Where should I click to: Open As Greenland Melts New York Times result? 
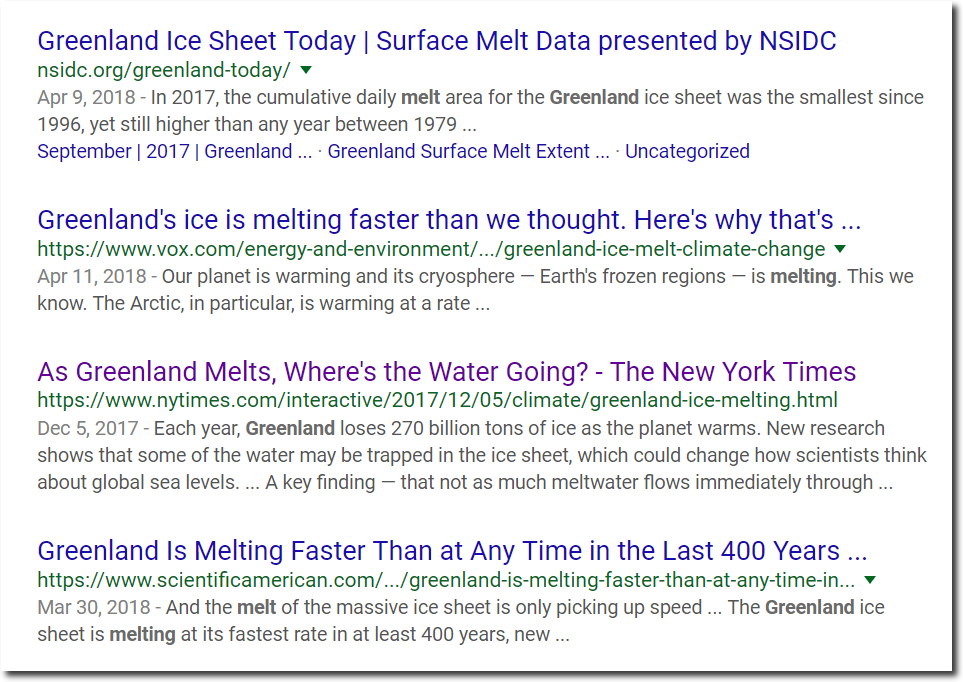click(446, 372)
